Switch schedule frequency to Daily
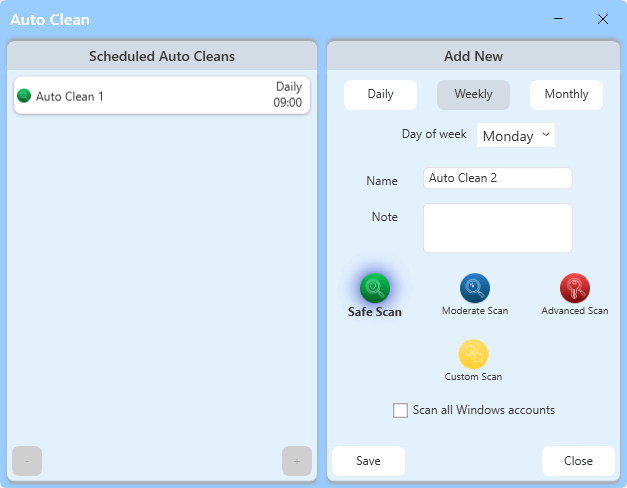This screenshot has height=488, width=627. click(x=380, y=95)
